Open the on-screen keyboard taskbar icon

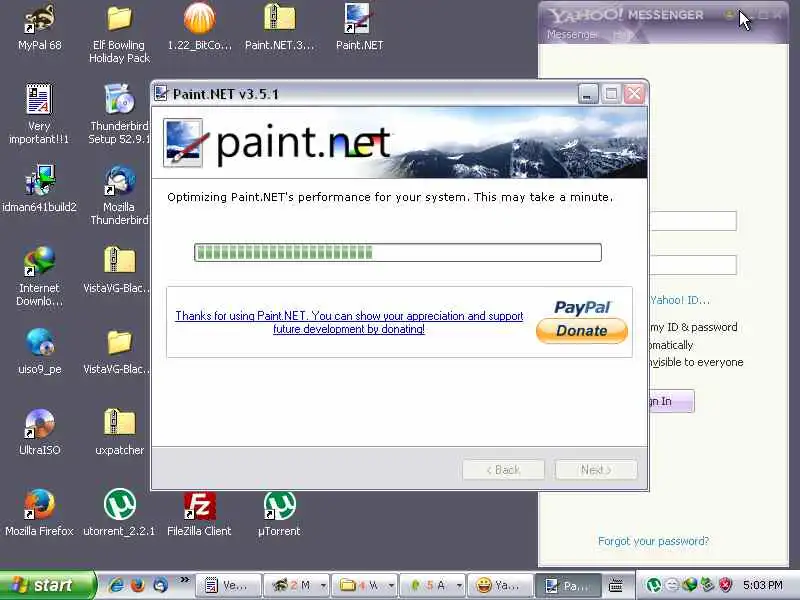click(x=616, y=586)
